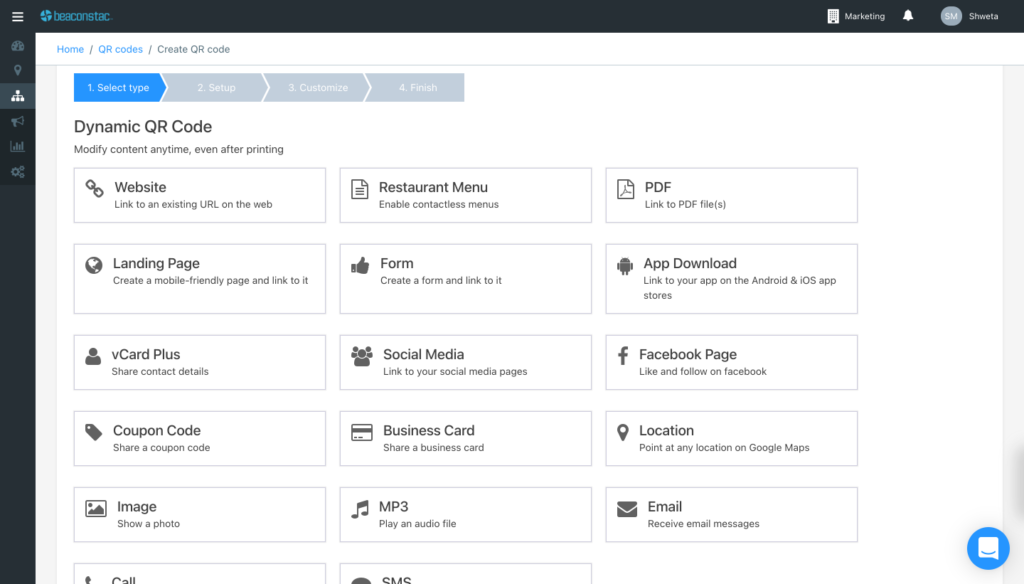Click 'Link to an existing URL on the web'
This screenshot has width=1024, height=584.
(193, 204)
